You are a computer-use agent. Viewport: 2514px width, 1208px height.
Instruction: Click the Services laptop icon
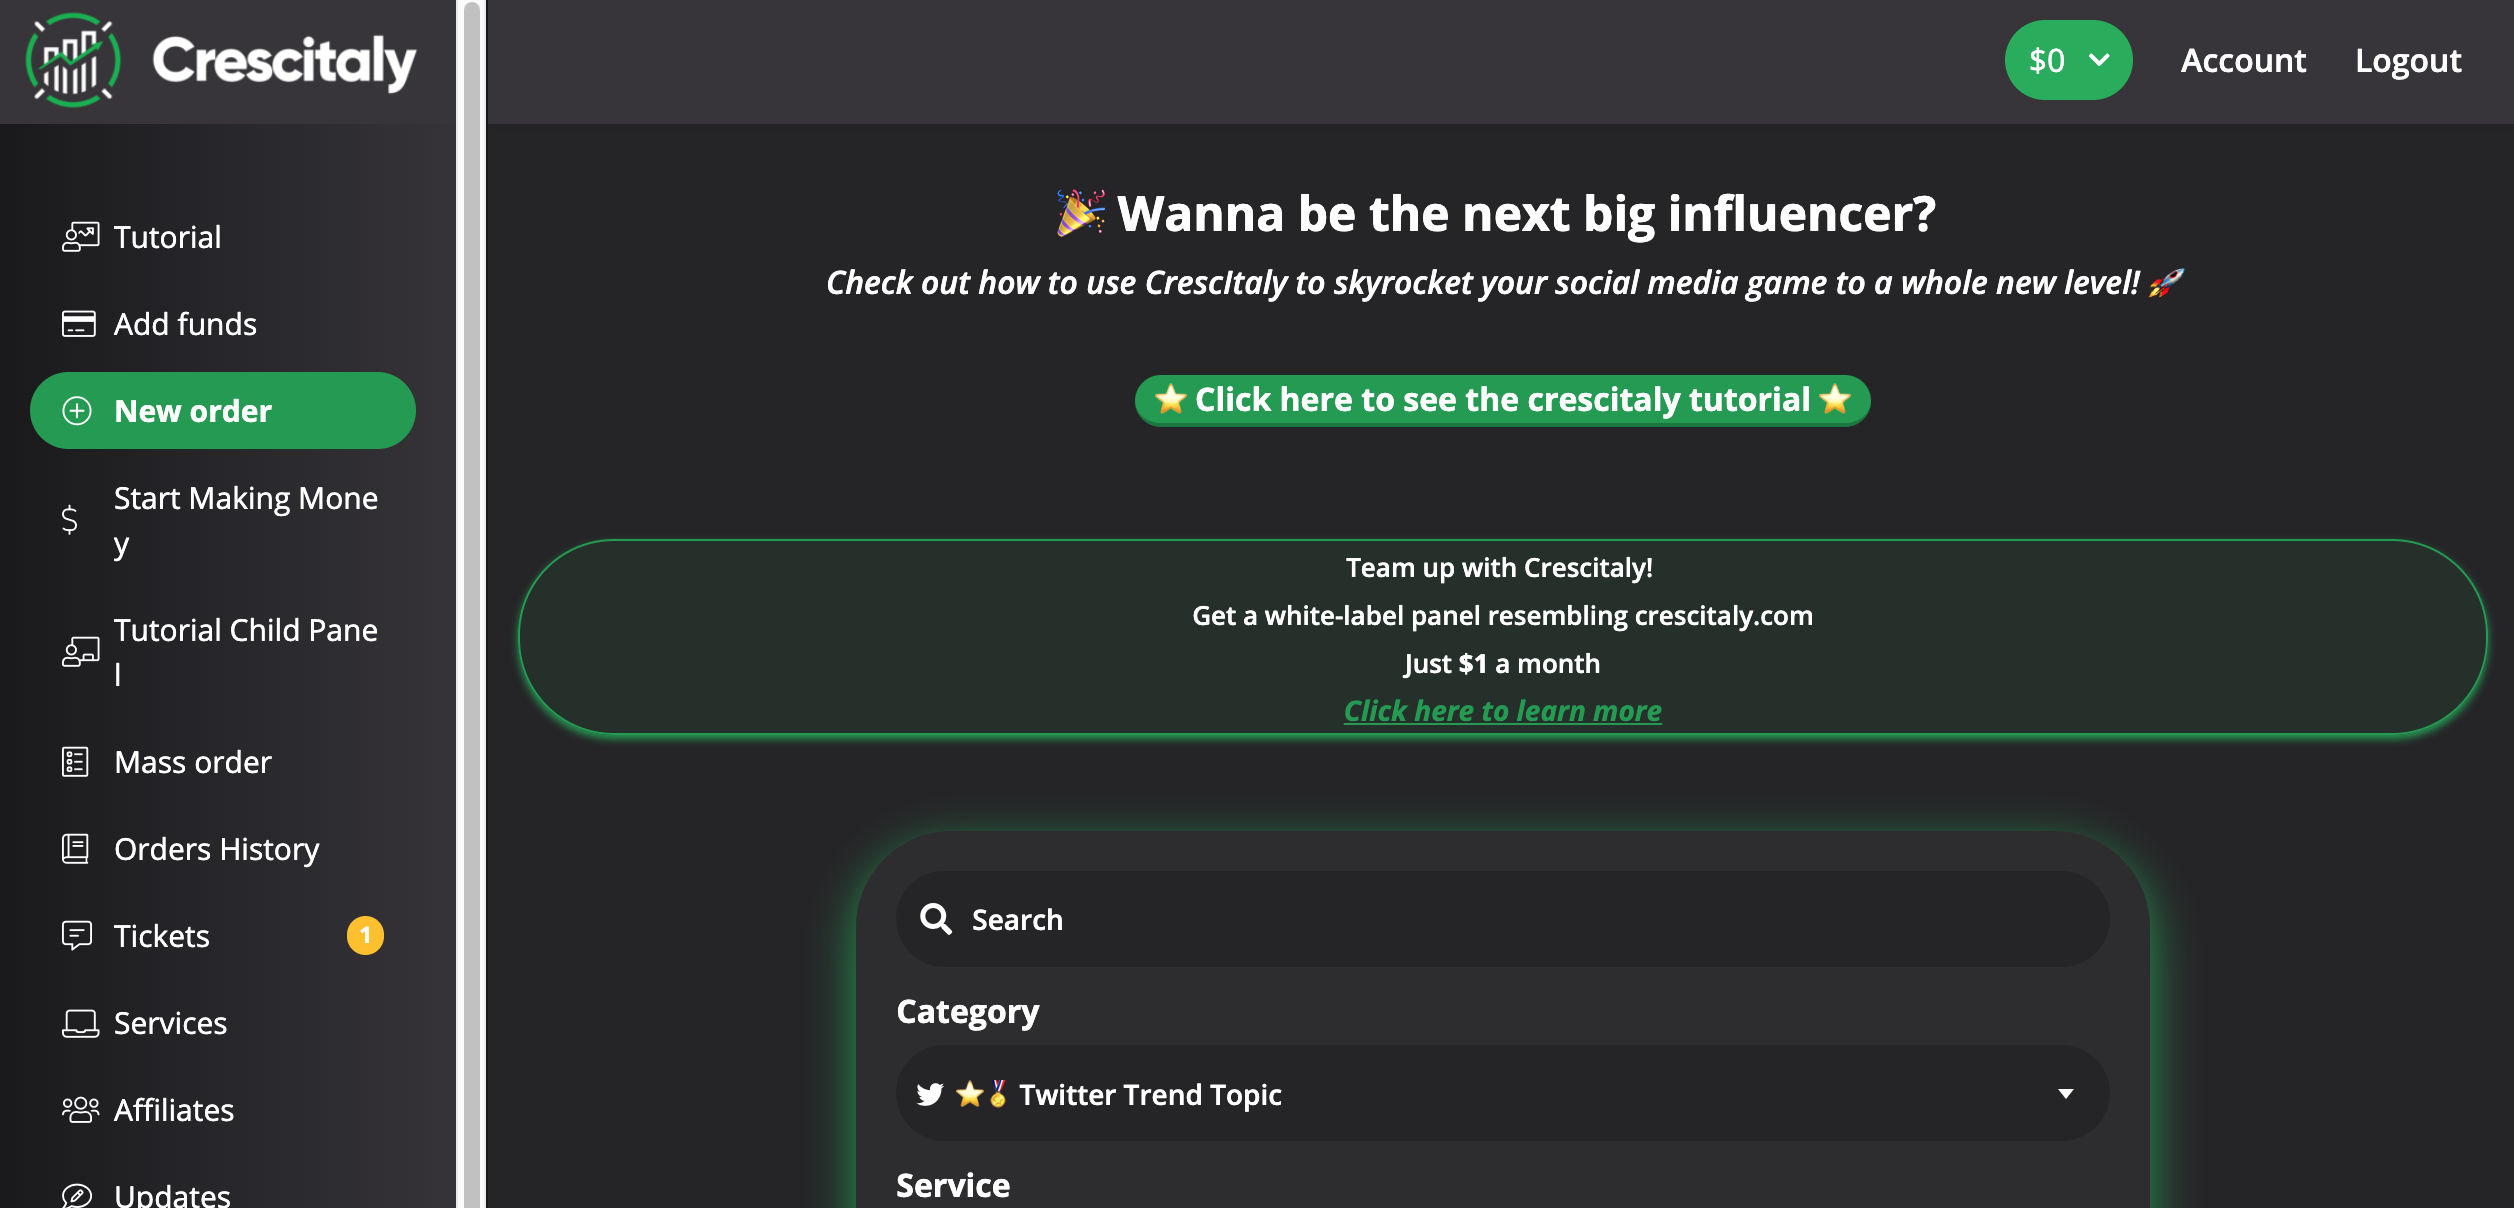[x=80, y=1023]
